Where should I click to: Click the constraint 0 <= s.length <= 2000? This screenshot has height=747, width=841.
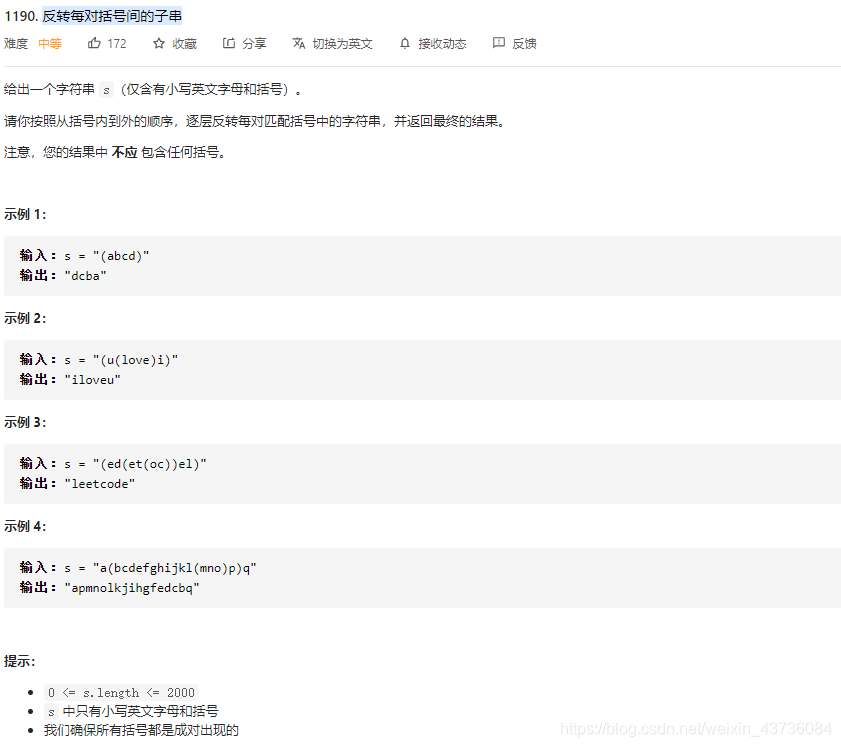click(121, 693)
